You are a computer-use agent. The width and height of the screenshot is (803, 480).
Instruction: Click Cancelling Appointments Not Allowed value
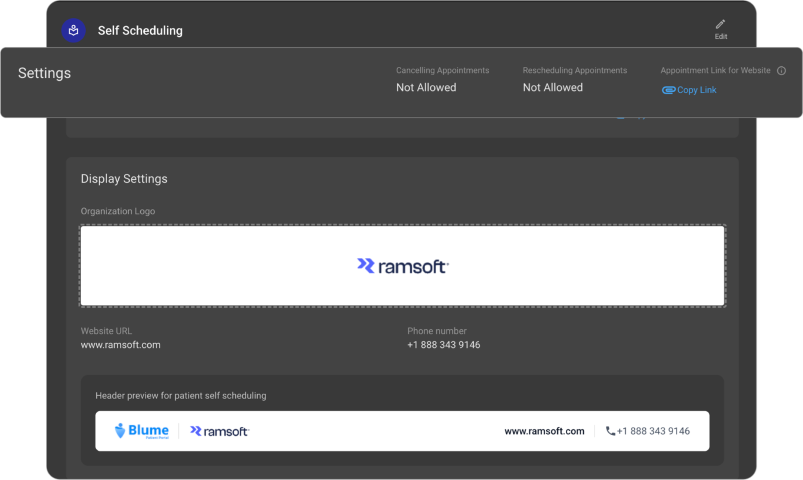(x=426, y=88)
